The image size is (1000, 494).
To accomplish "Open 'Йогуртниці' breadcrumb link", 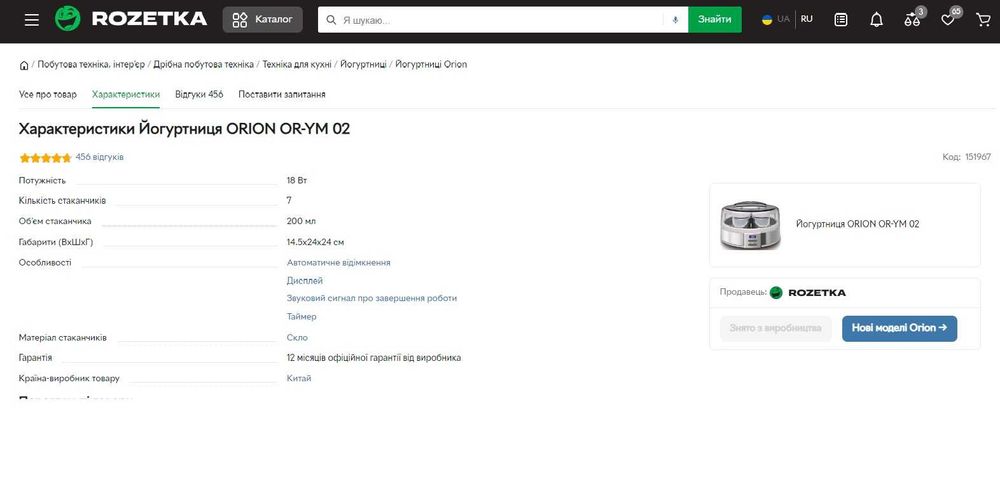I will (x=364, y=64).
